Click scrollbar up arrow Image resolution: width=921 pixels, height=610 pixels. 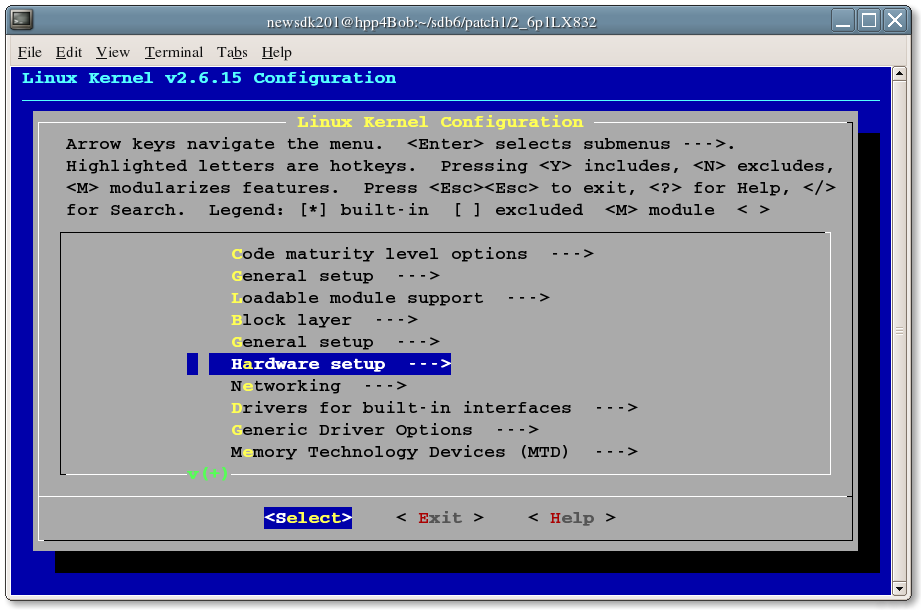[x=899, y=74]
